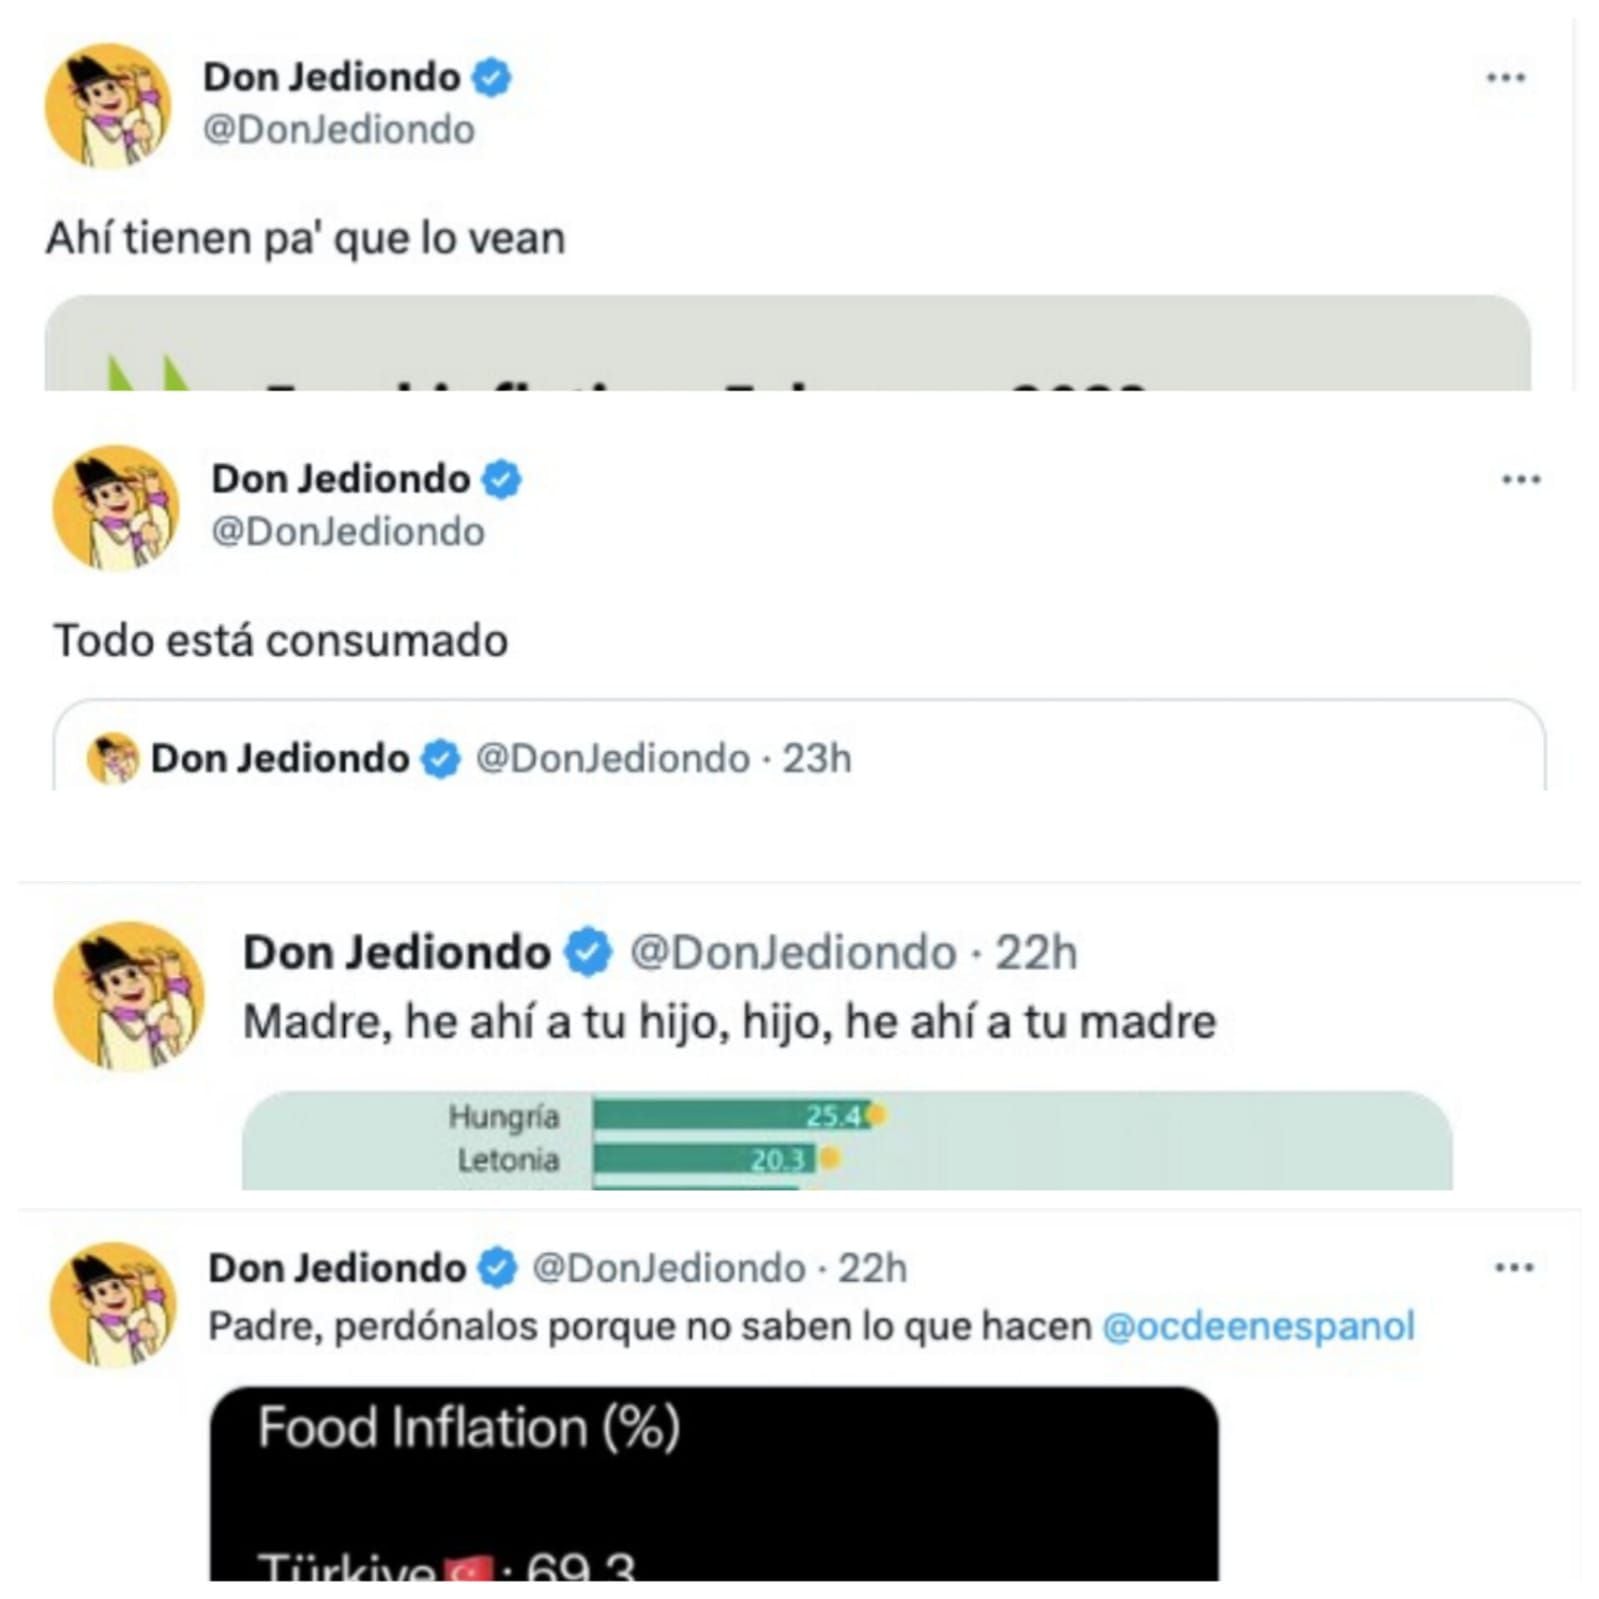Click the 'Padre, perdónalos porque no saben' tweet text
Screen dimensions: 1599x1599
(649, 1327)
